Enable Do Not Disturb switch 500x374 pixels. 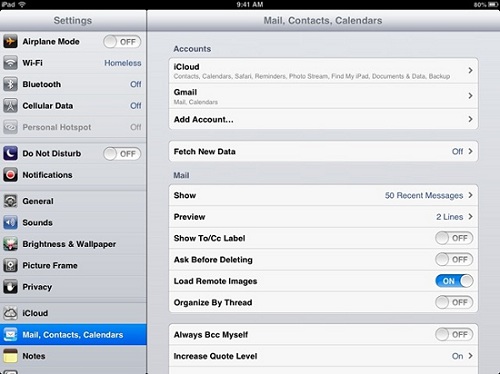tap(122, 154)
